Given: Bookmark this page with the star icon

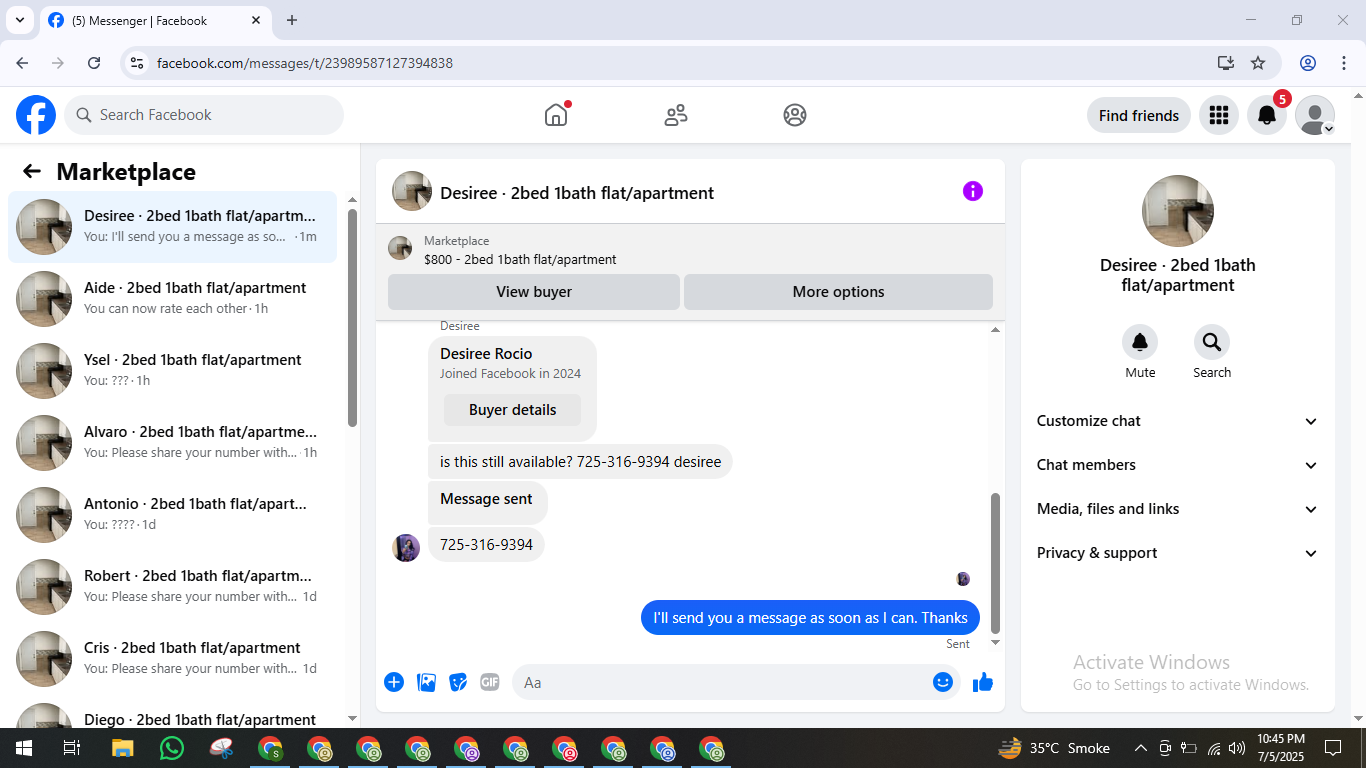Looking at the screenshot, I should (1258, 63).
